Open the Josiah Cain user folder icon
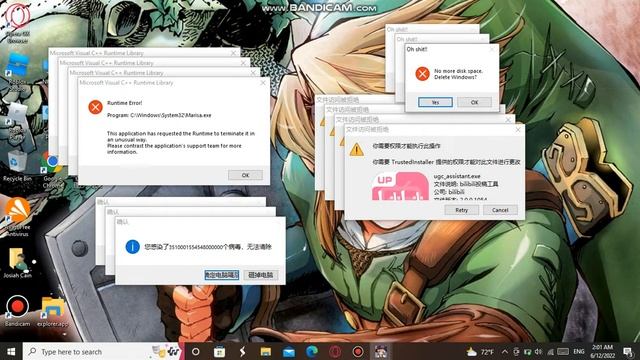Viewport: 640px width, 360px height. pos(18,262)
